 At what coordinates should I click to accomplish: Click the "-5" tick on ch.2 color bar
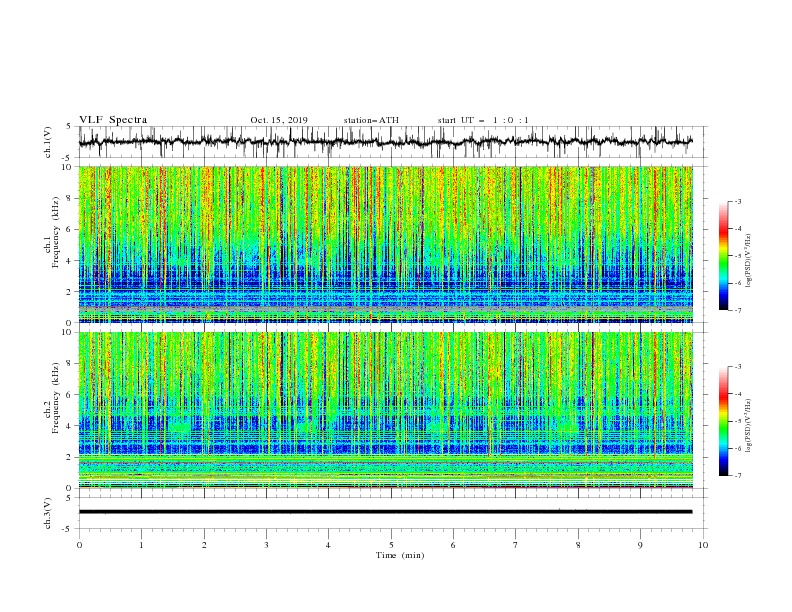point(738,421)
